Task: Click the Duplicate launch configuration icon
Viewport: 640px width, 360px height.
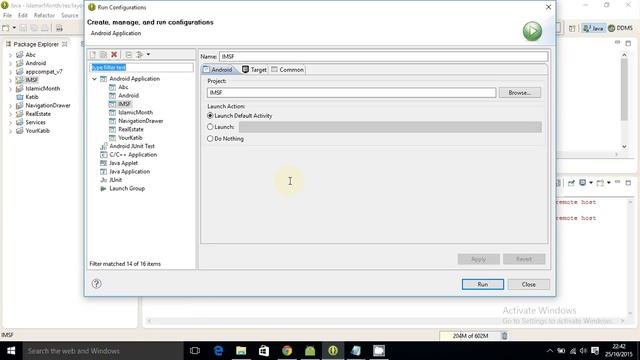Action: point(103,54)
